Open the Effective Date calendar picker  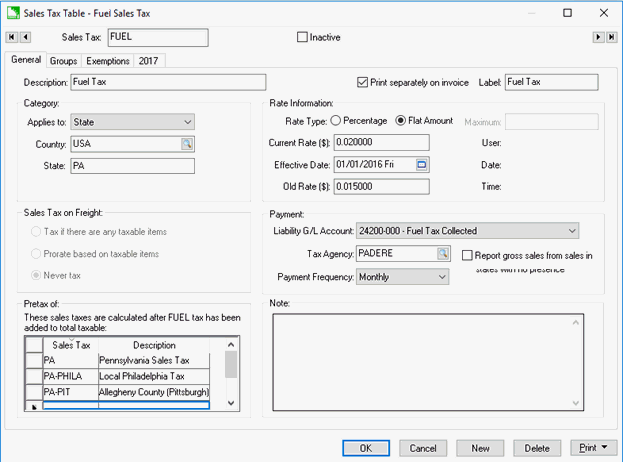coord(421,165)
